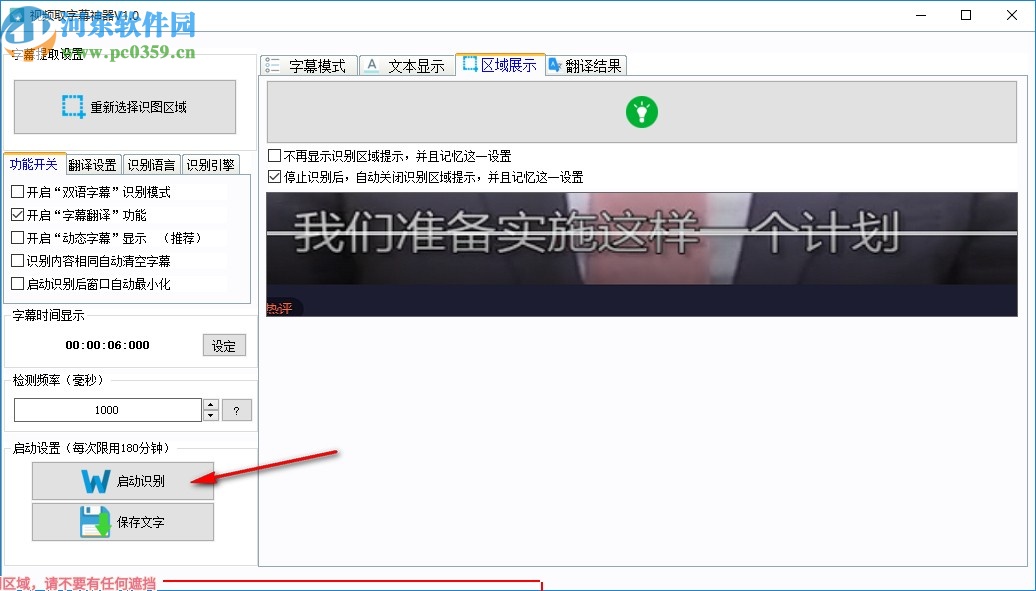Increase detection frequency with up stepper
Viewport: 1036px width, 591px height.
(211, 403)
